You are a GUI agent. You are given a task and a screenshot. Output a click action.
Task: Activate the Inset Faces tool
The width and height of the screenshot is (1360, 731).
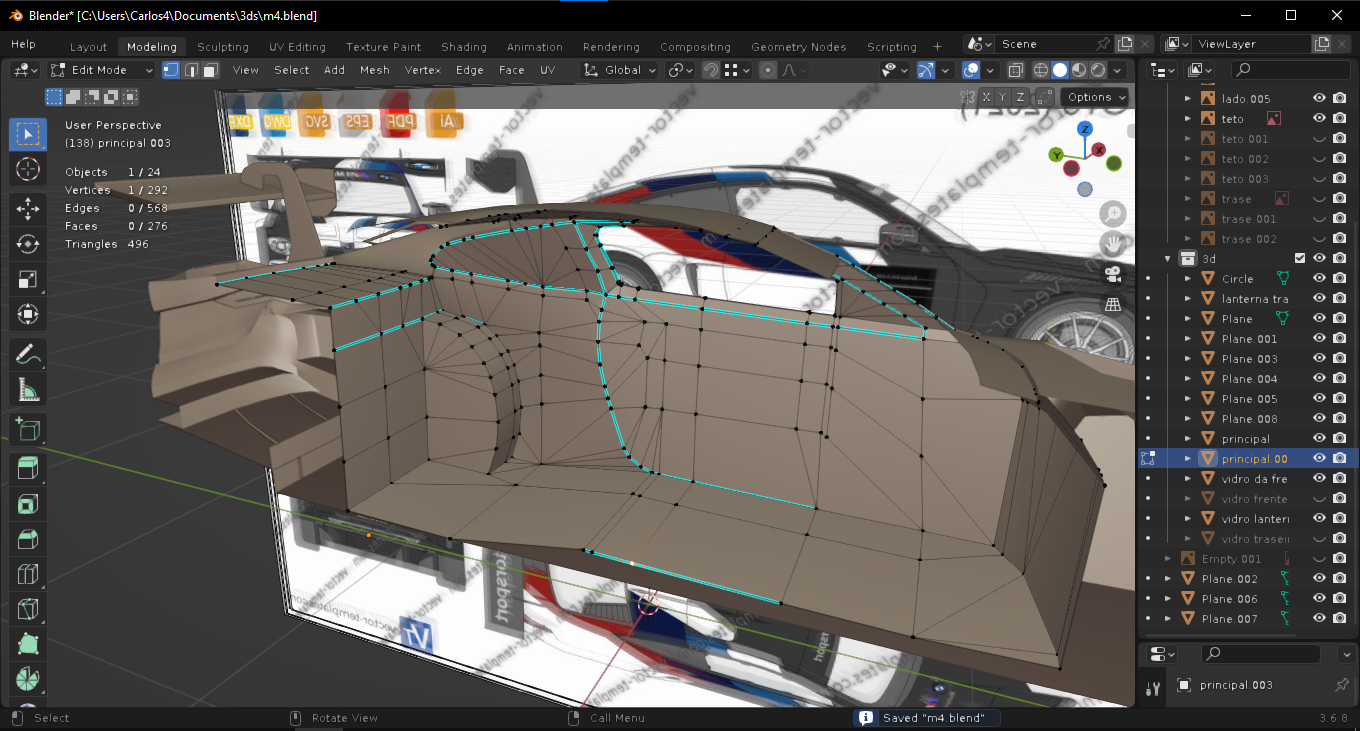28,504
